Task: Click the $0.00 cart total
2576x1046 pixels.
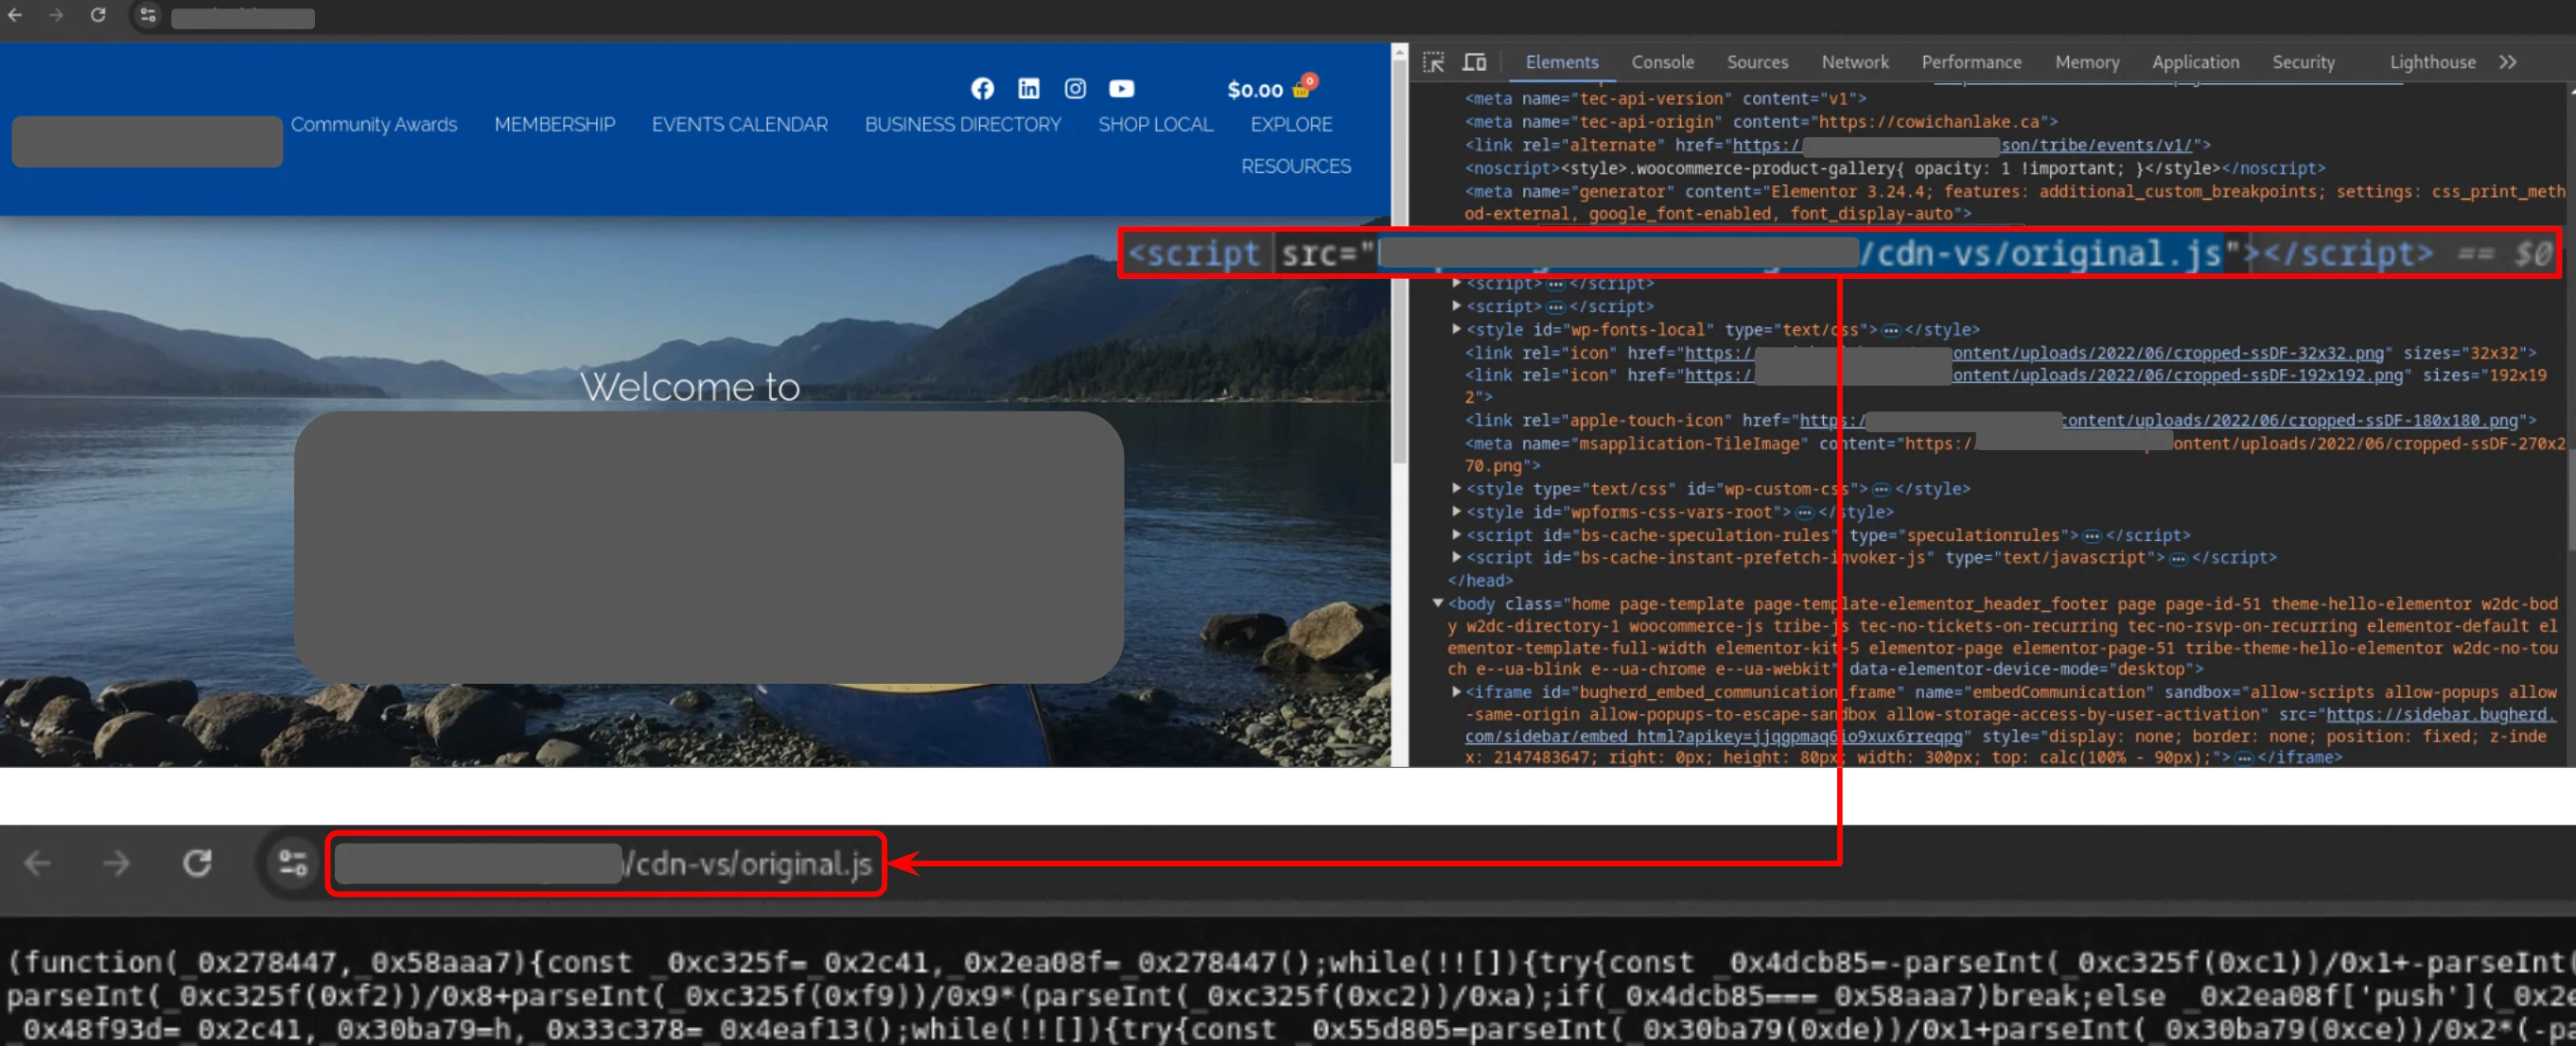Action: click(1255, 90)
